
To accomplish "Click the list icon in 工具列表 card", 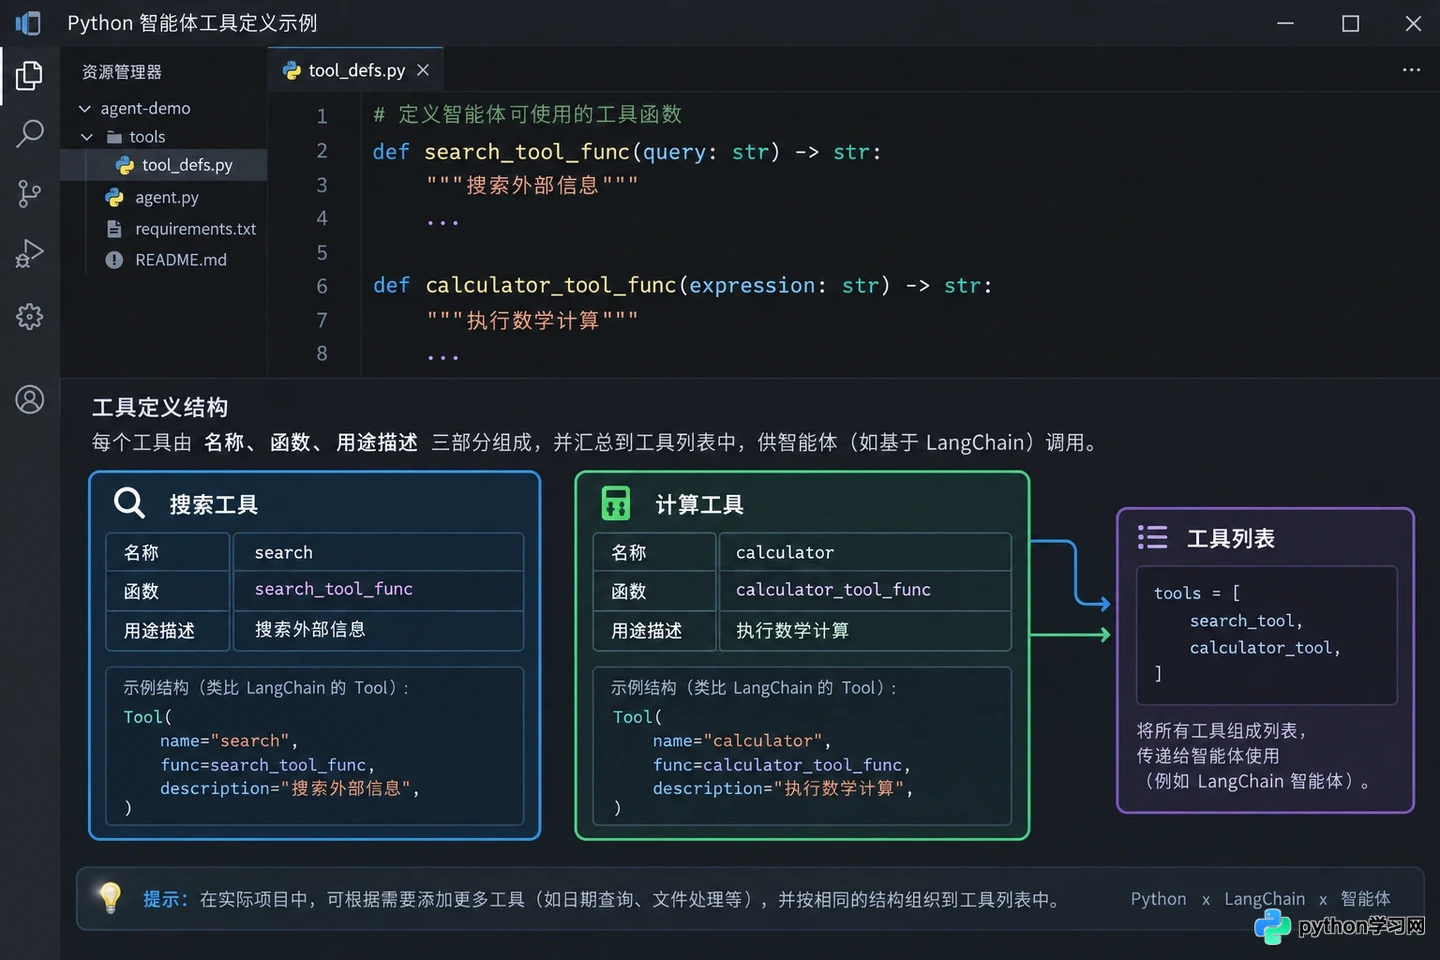I will 1152,537.
